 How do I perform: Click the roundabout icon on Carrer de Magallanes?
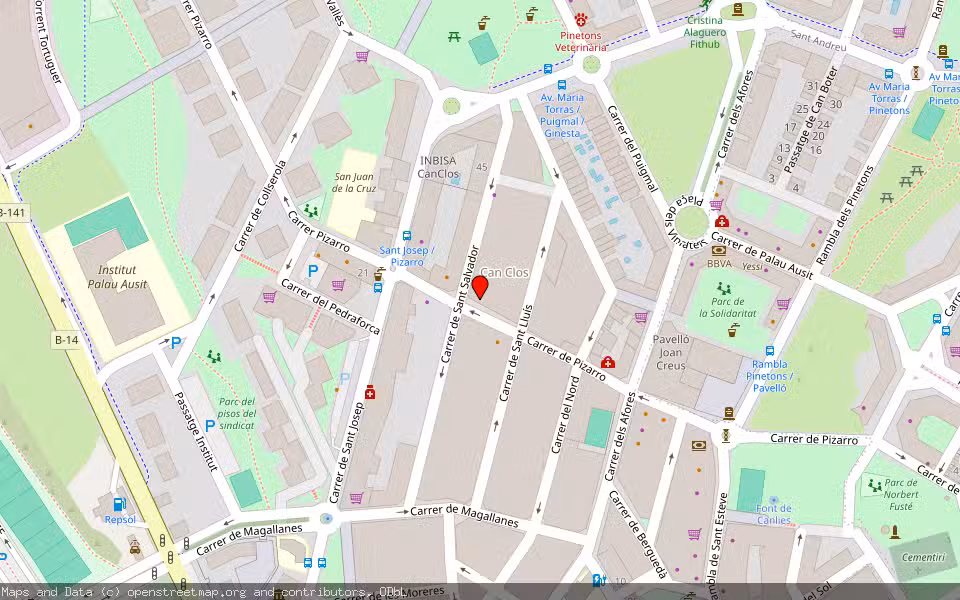click(327, 519)
